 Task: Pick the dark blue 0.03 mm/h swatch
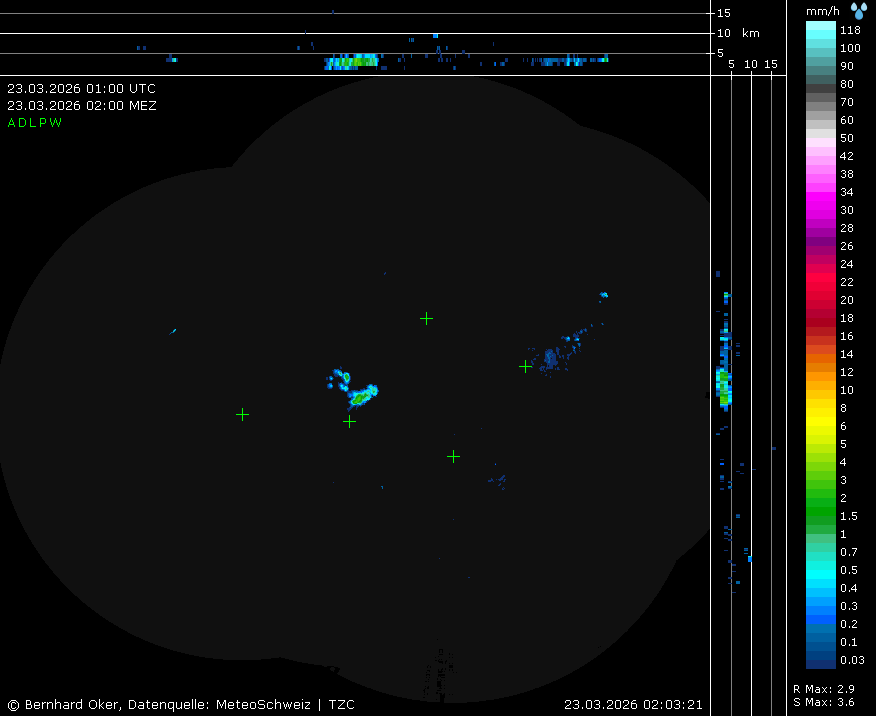(821, 660)
